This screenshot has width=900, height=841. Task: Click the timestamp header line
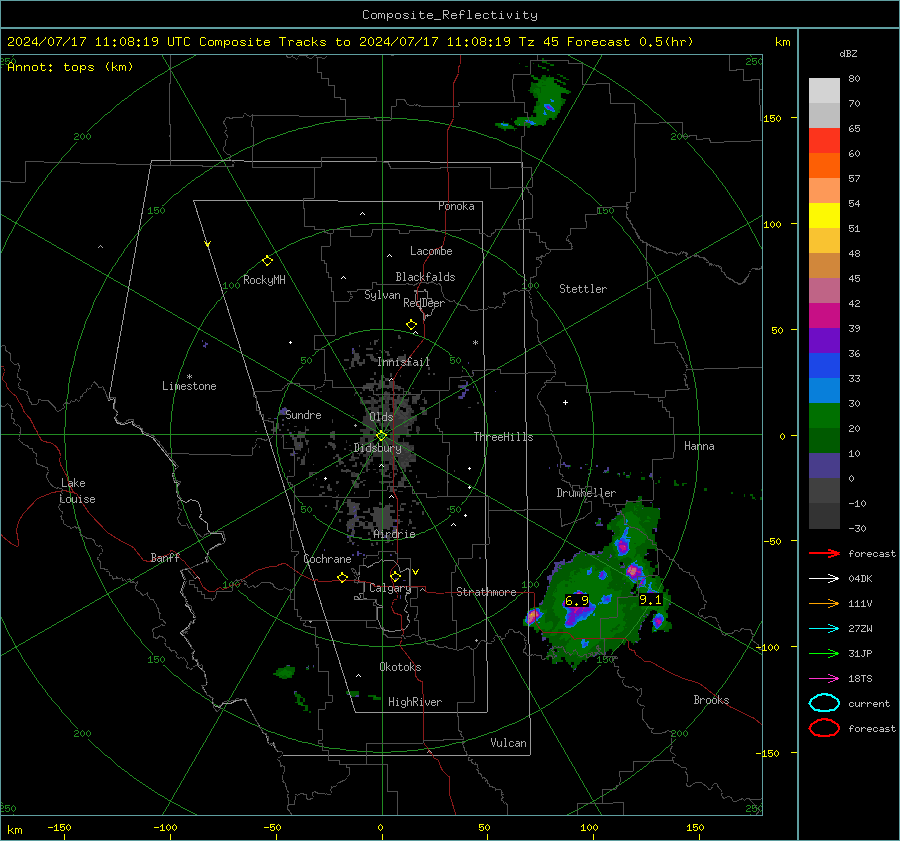tap(350, 42)
